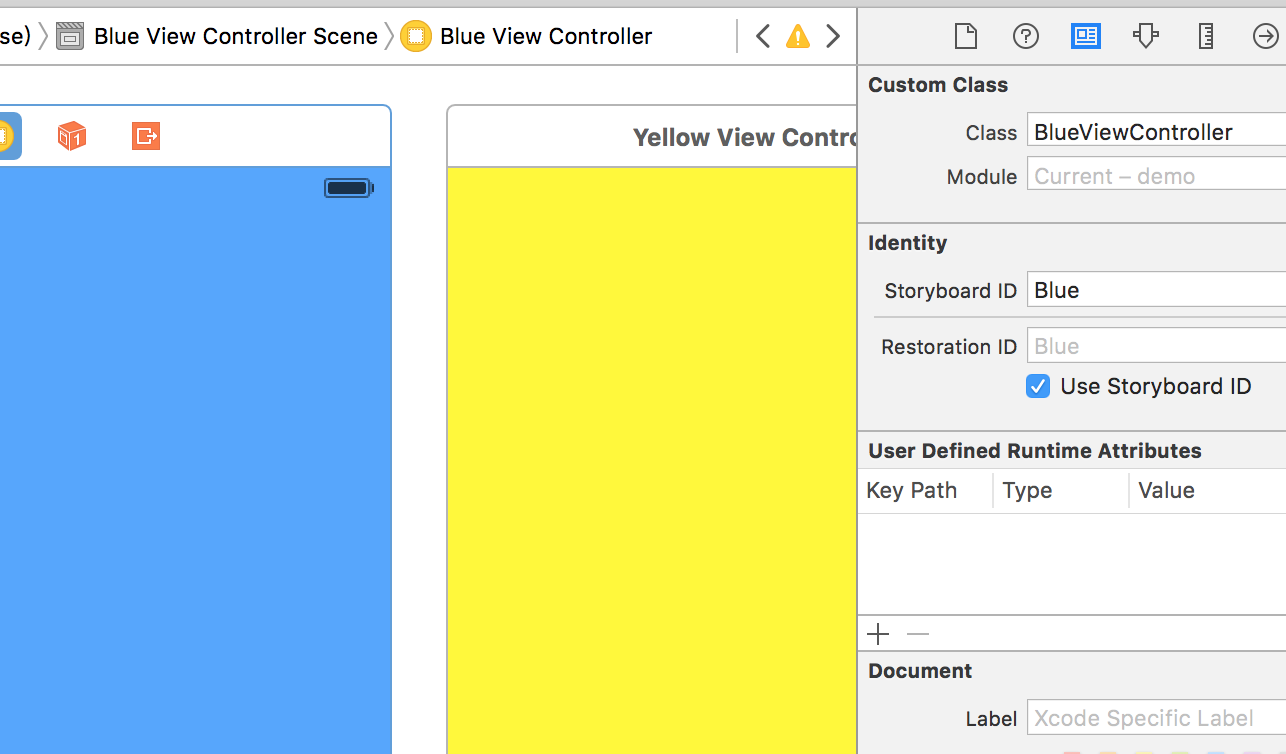Select the First Responder cube icon
Screen dimensions: 1286x754
click(x=71, y=136)
